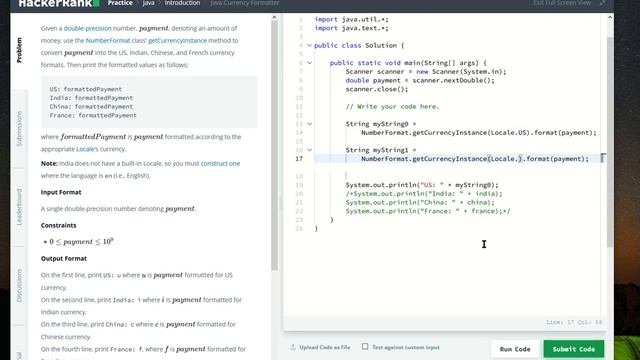Click US: formattedPayment sample line
The width and height of the screenshot is (640, 360).
tap(86, 89)
